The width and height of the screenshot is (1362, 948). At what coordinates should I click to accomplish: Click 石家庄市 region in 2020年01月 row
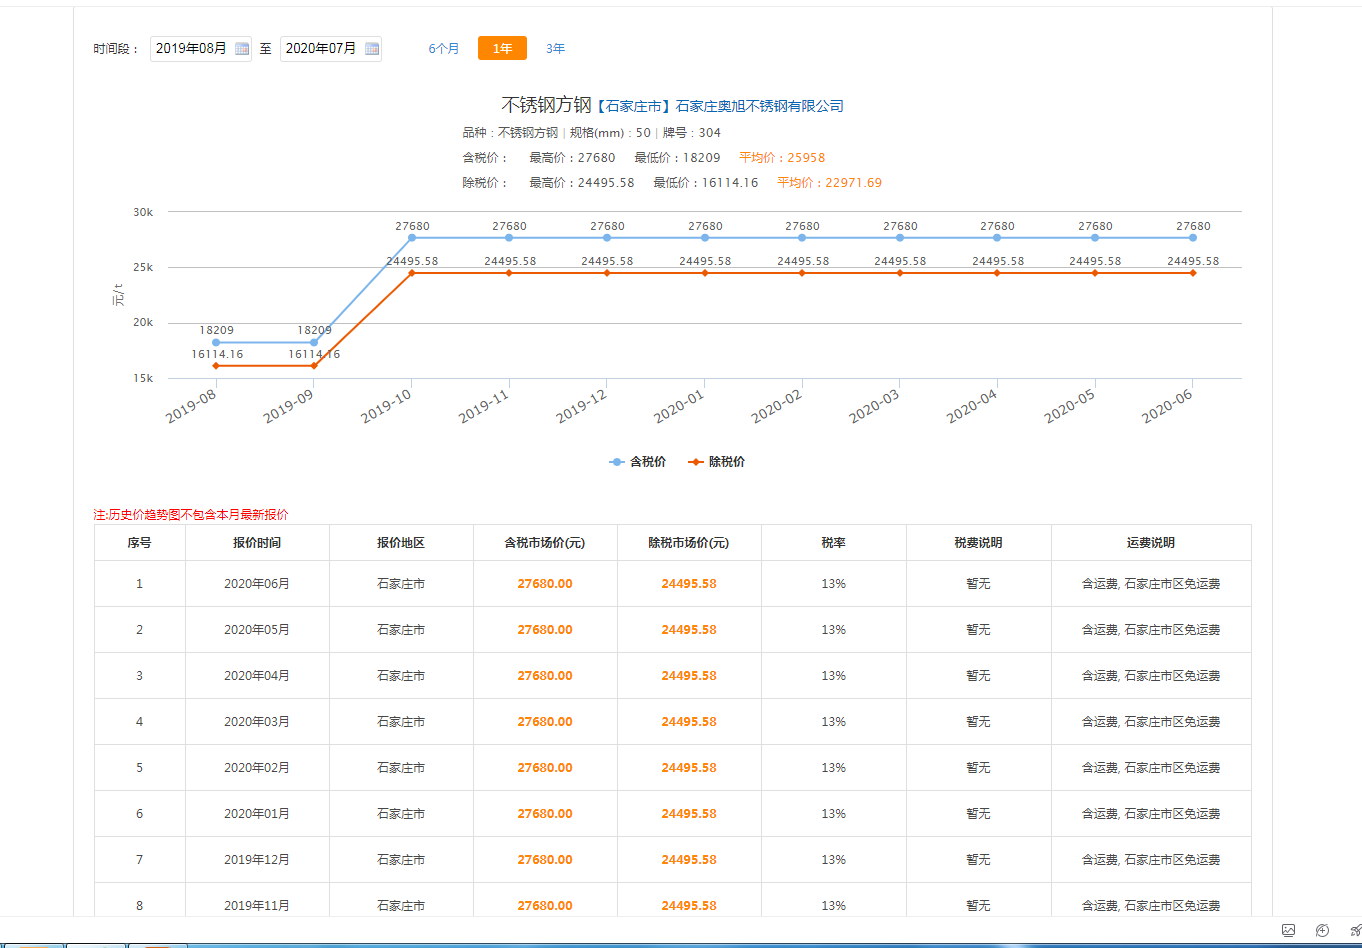[401, 814]
